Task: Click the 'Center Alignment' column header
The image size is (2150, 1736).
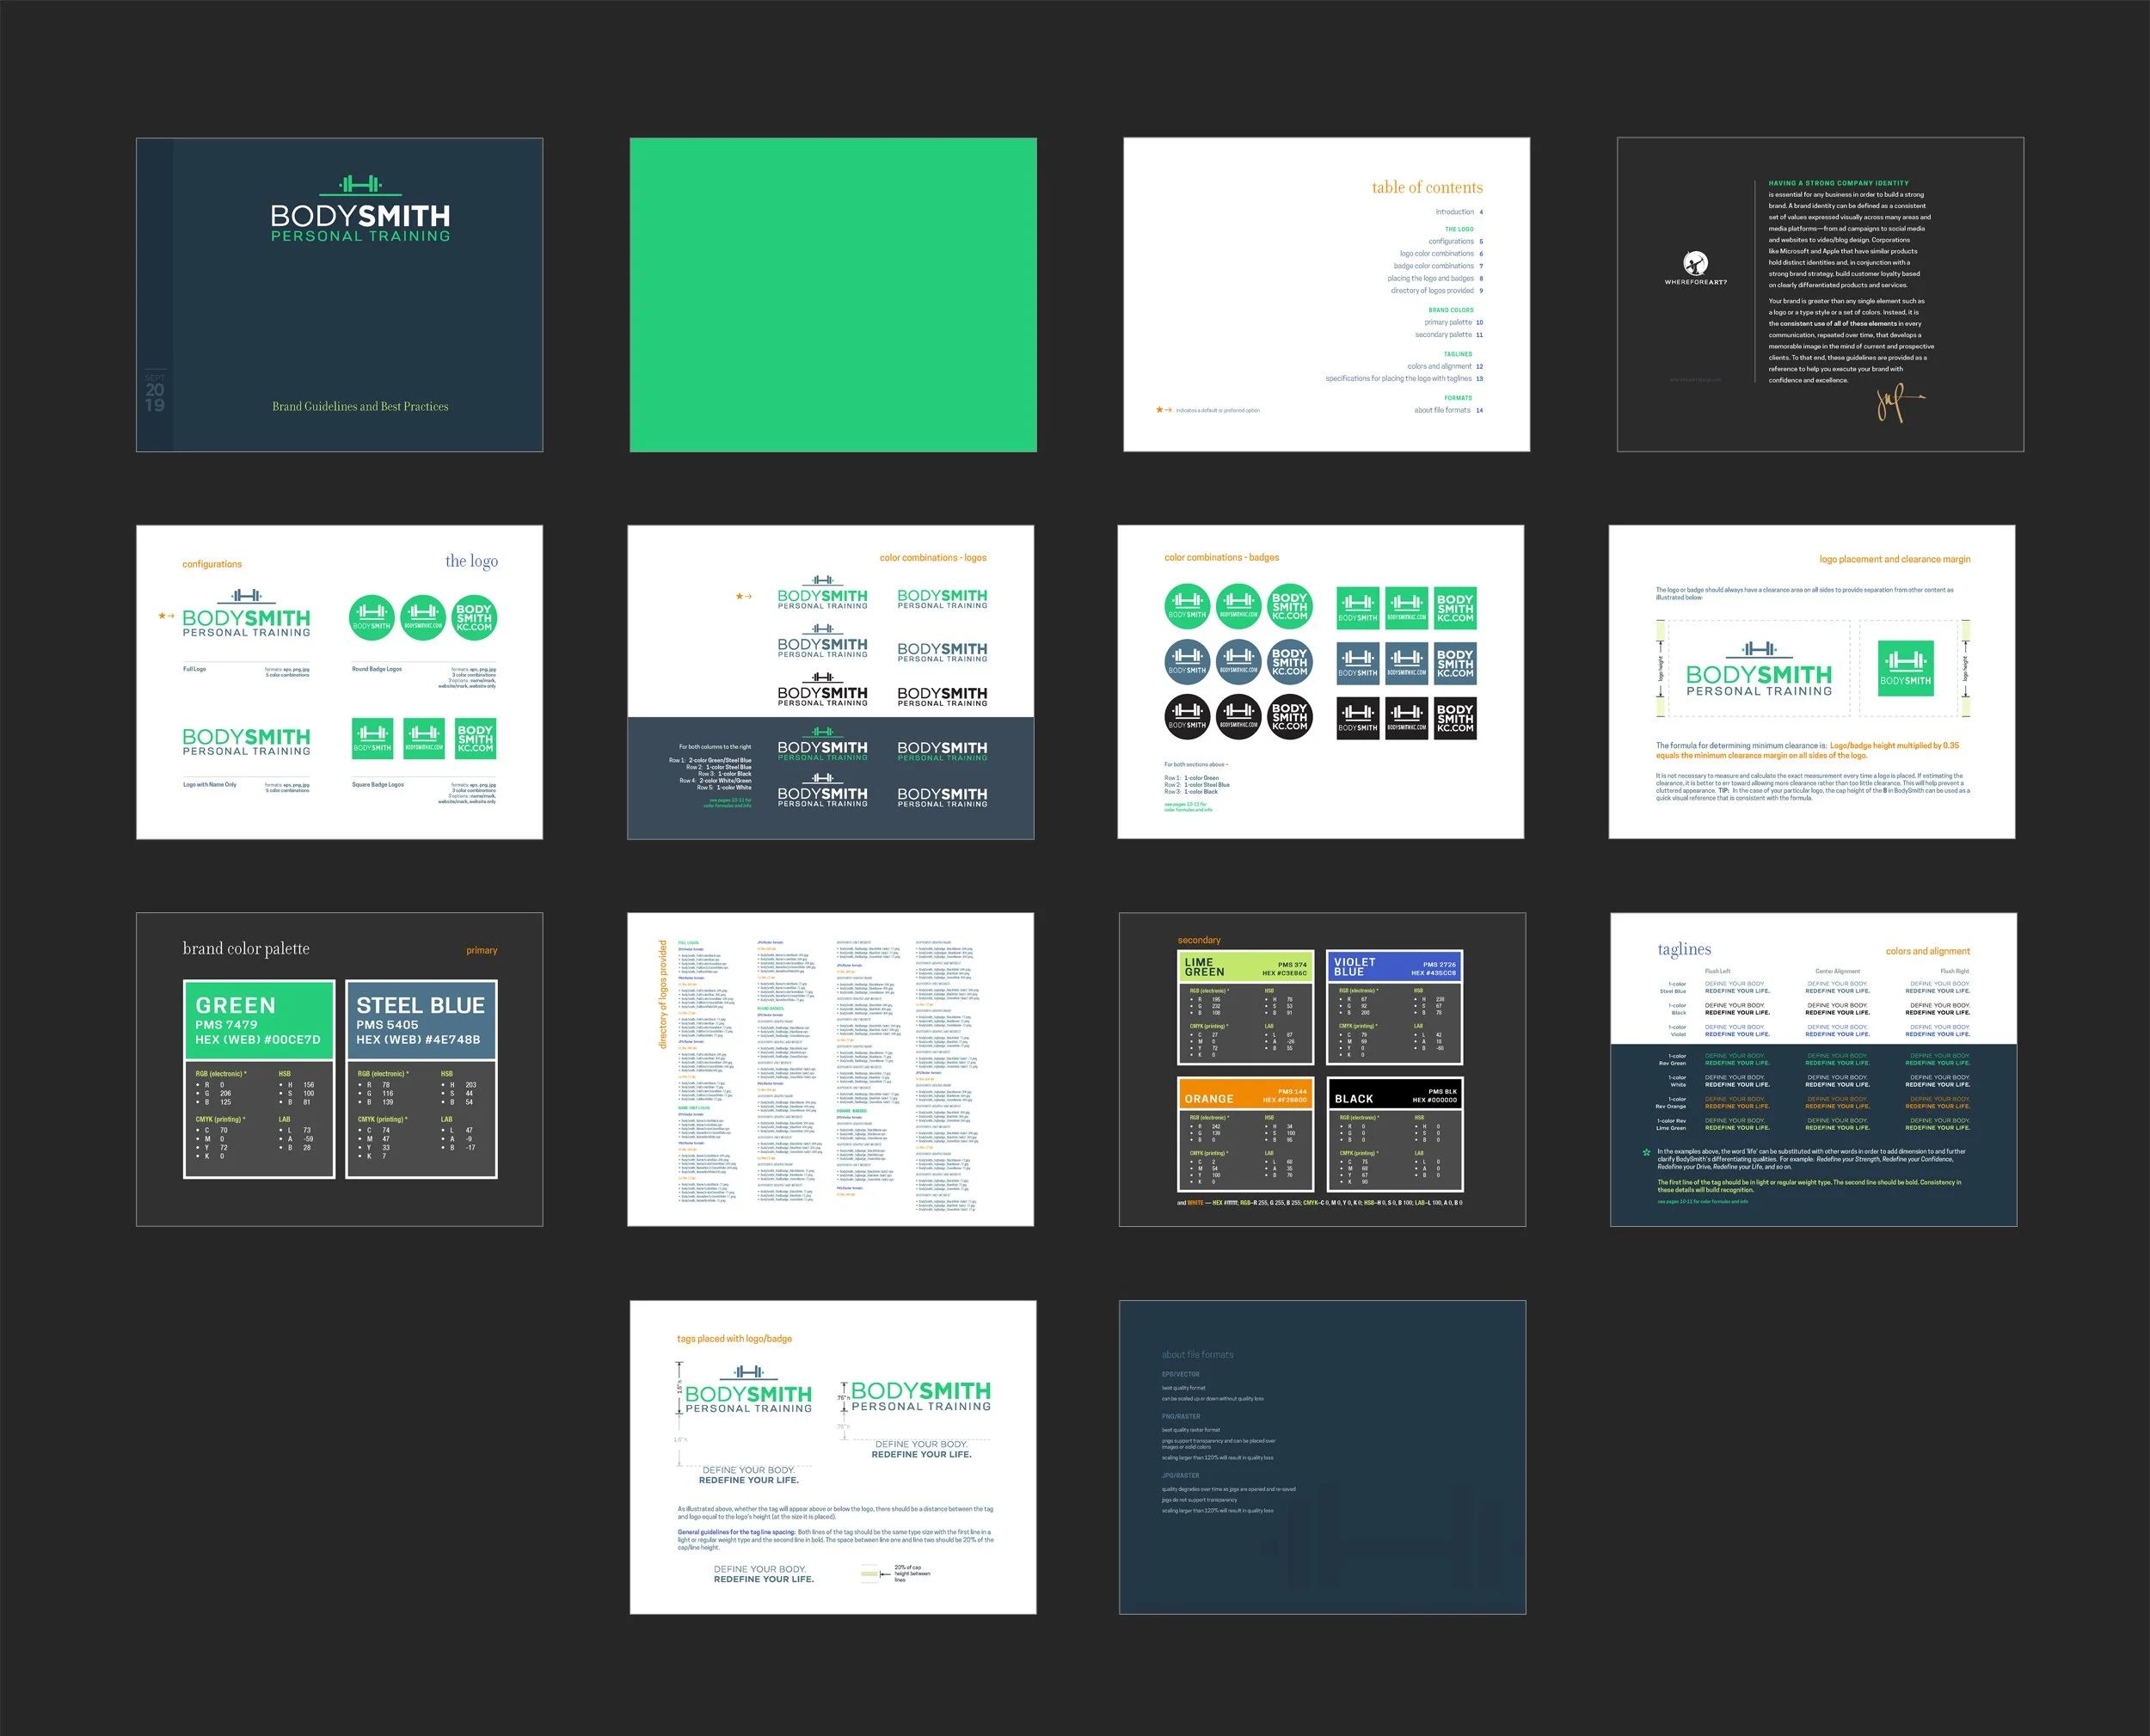Action: pyautogui.click(x=1838, y=971)
